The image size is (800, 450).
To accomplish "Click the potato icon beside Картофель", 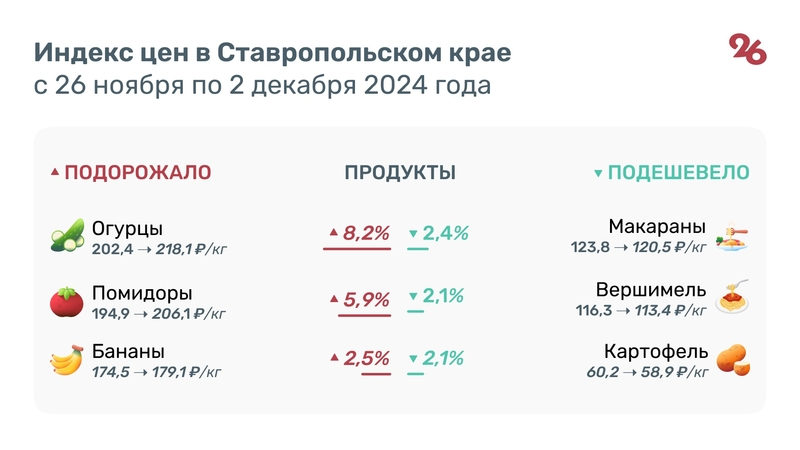I will point(733,360).
